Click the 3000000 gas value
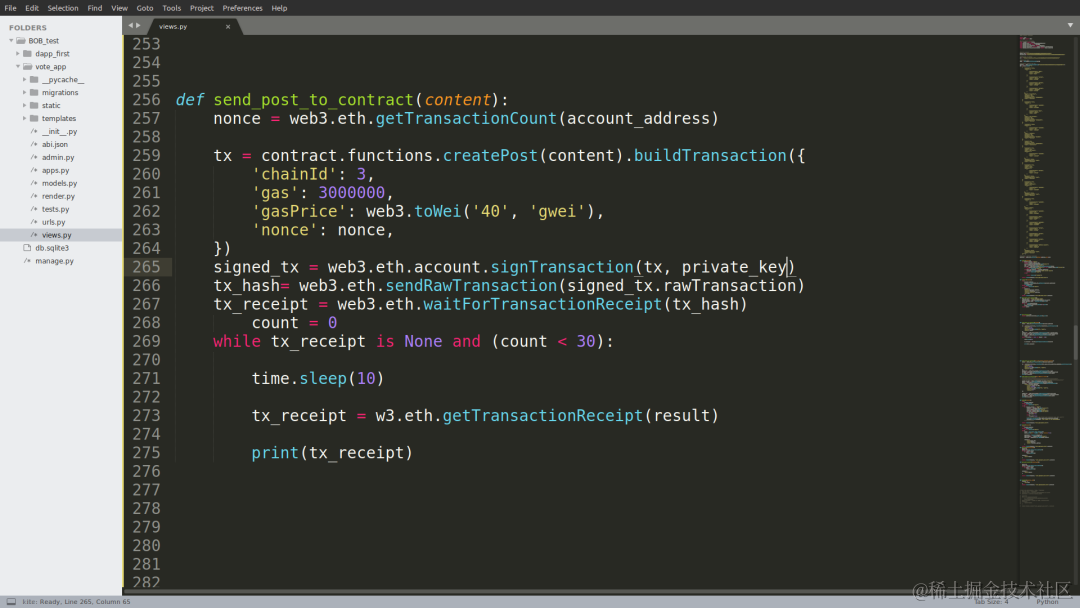 coord(351,193)
